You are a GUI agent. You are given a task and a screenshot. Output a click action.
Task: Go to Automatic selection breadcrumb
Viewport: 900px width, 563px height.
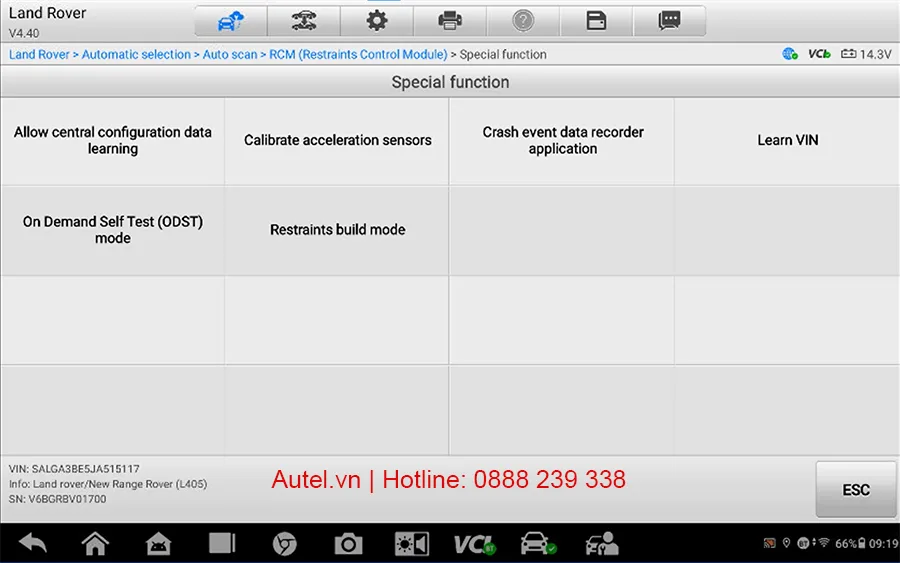pos(136,55)
